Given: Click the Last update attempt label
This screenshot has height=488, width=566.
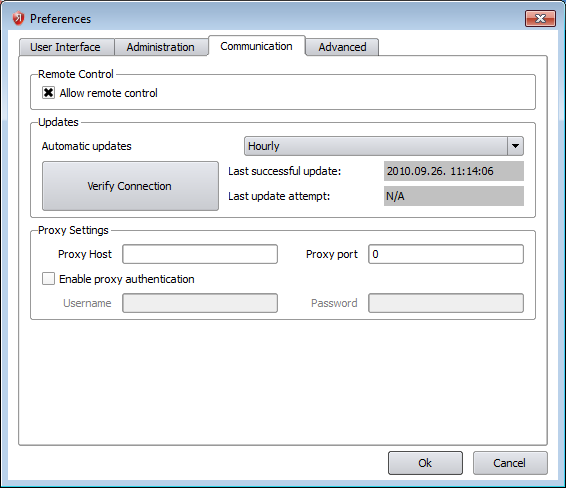Looking at the screenshot, I should [x=279, y=196].
